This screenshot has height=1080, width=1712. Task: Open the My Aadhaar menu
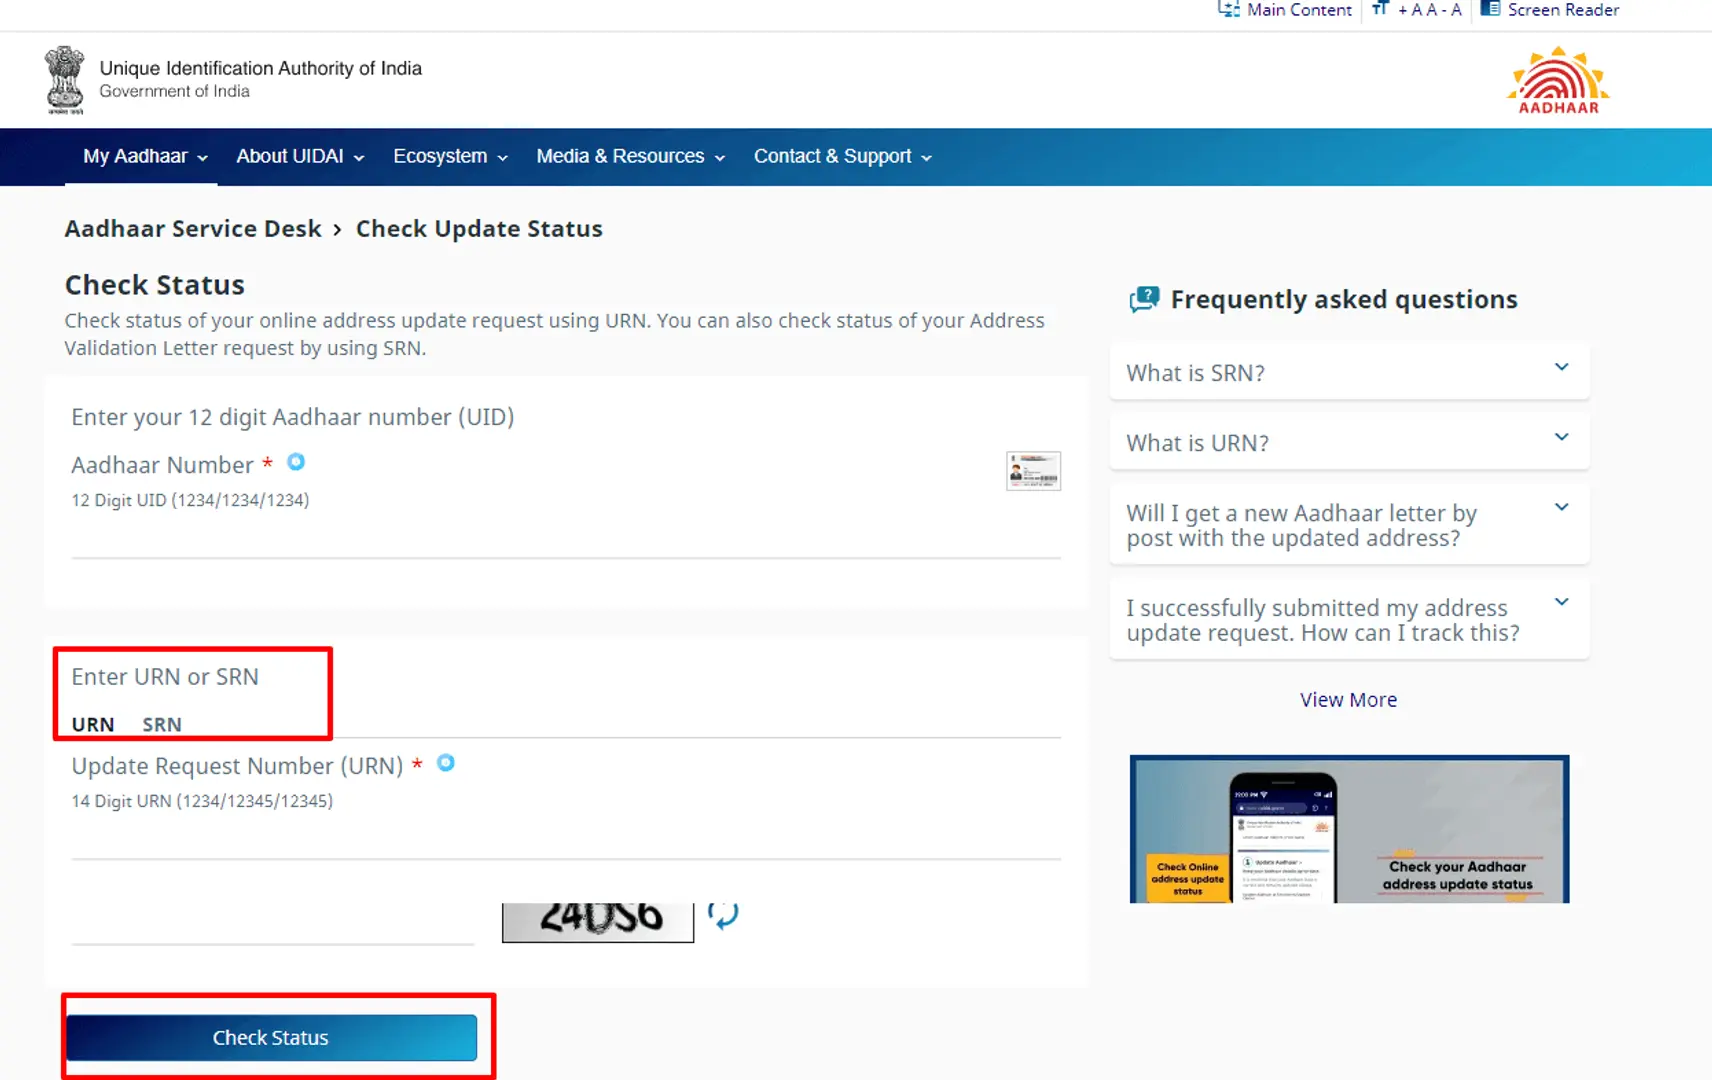coord(145,156)
